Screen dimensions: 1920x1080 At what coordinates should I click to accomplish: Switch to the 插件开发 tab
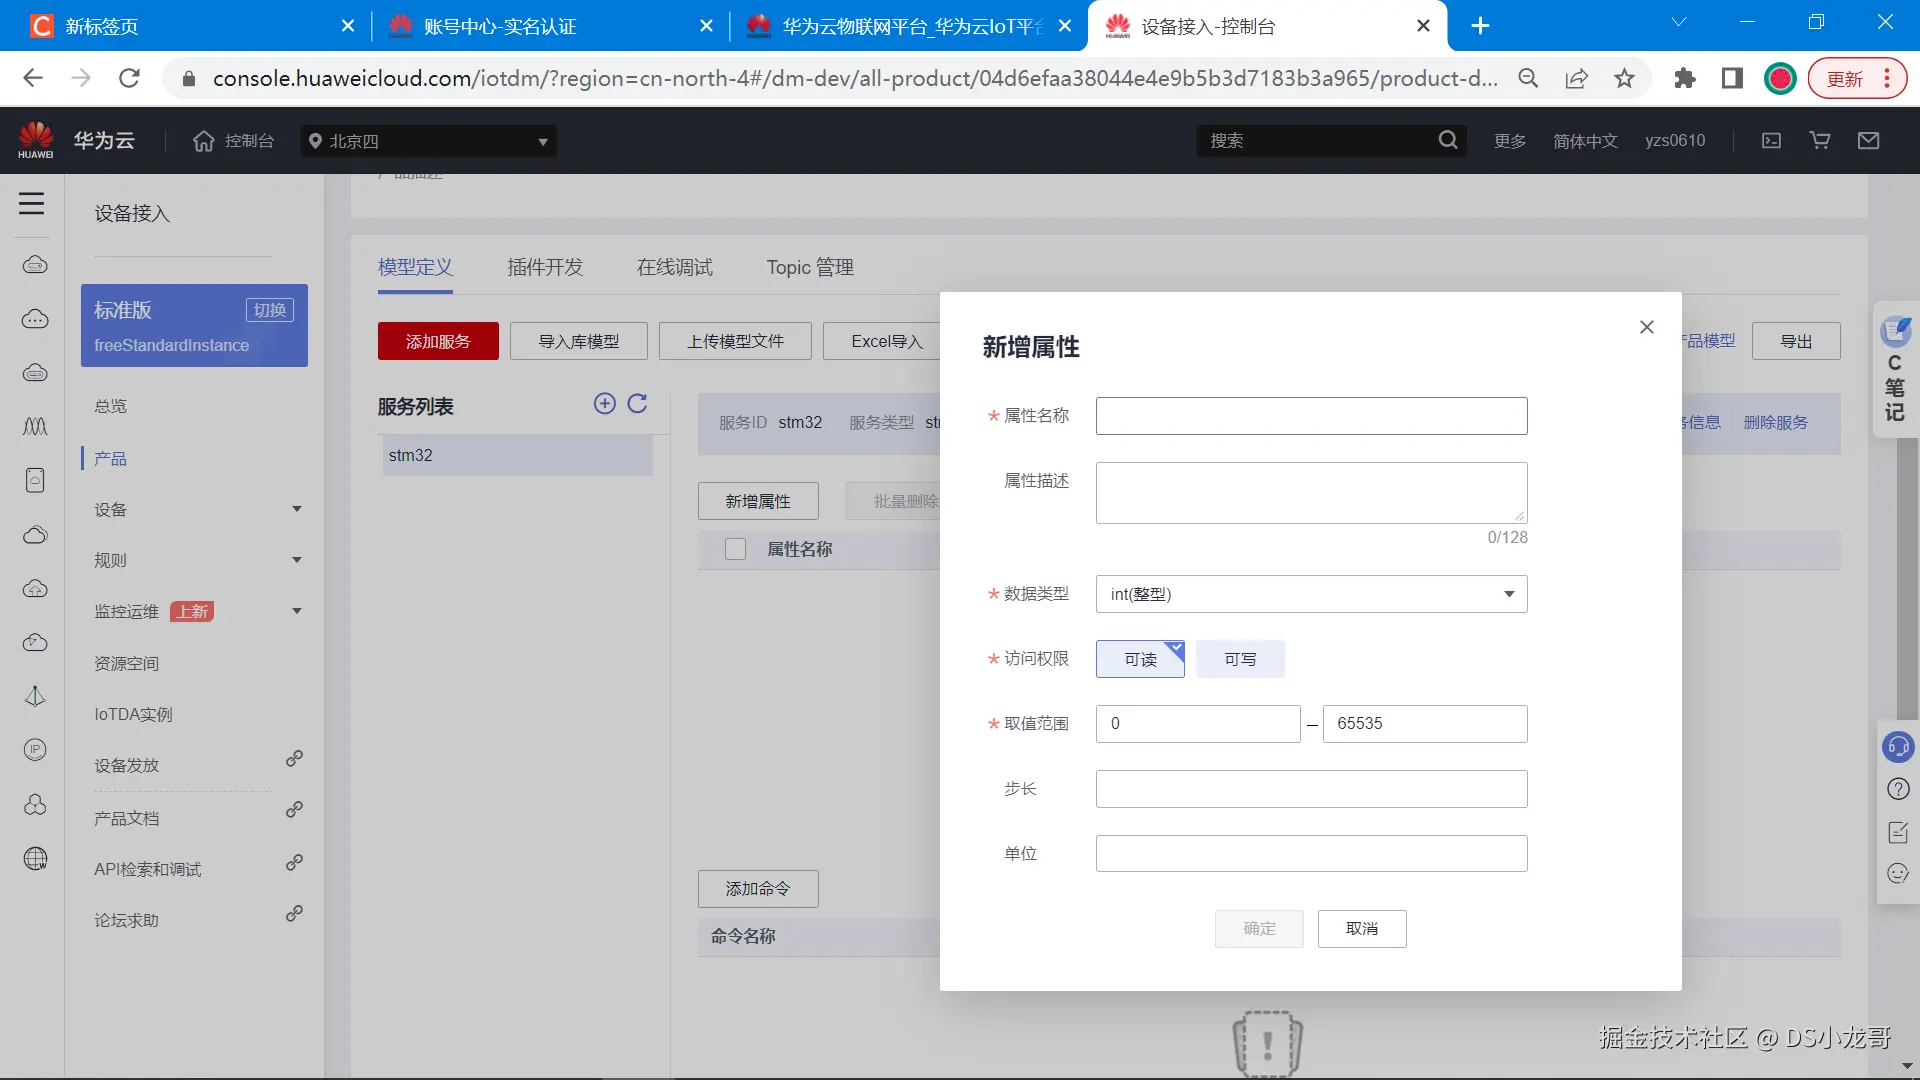[545, 267]
